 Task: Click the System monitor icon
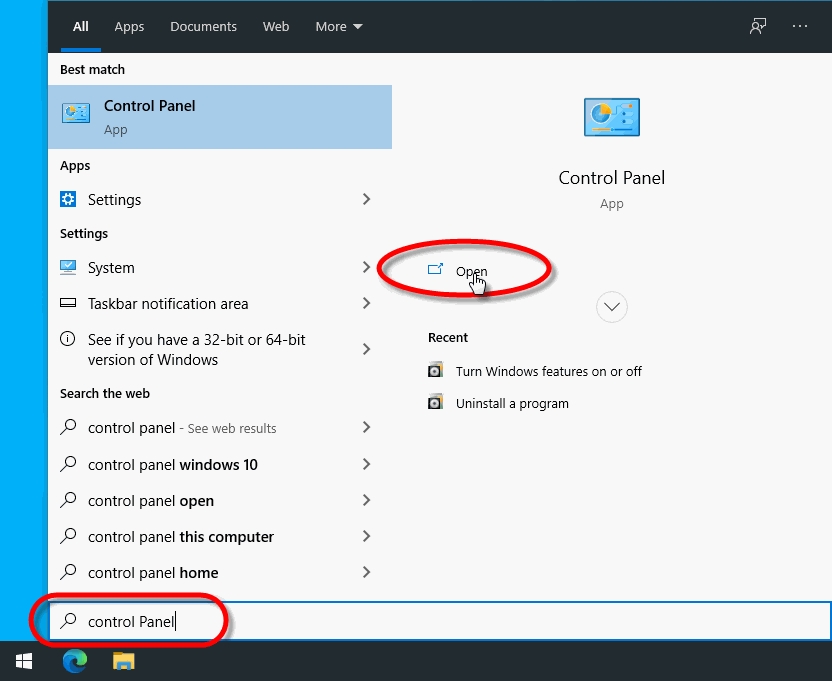pos(68,267)
